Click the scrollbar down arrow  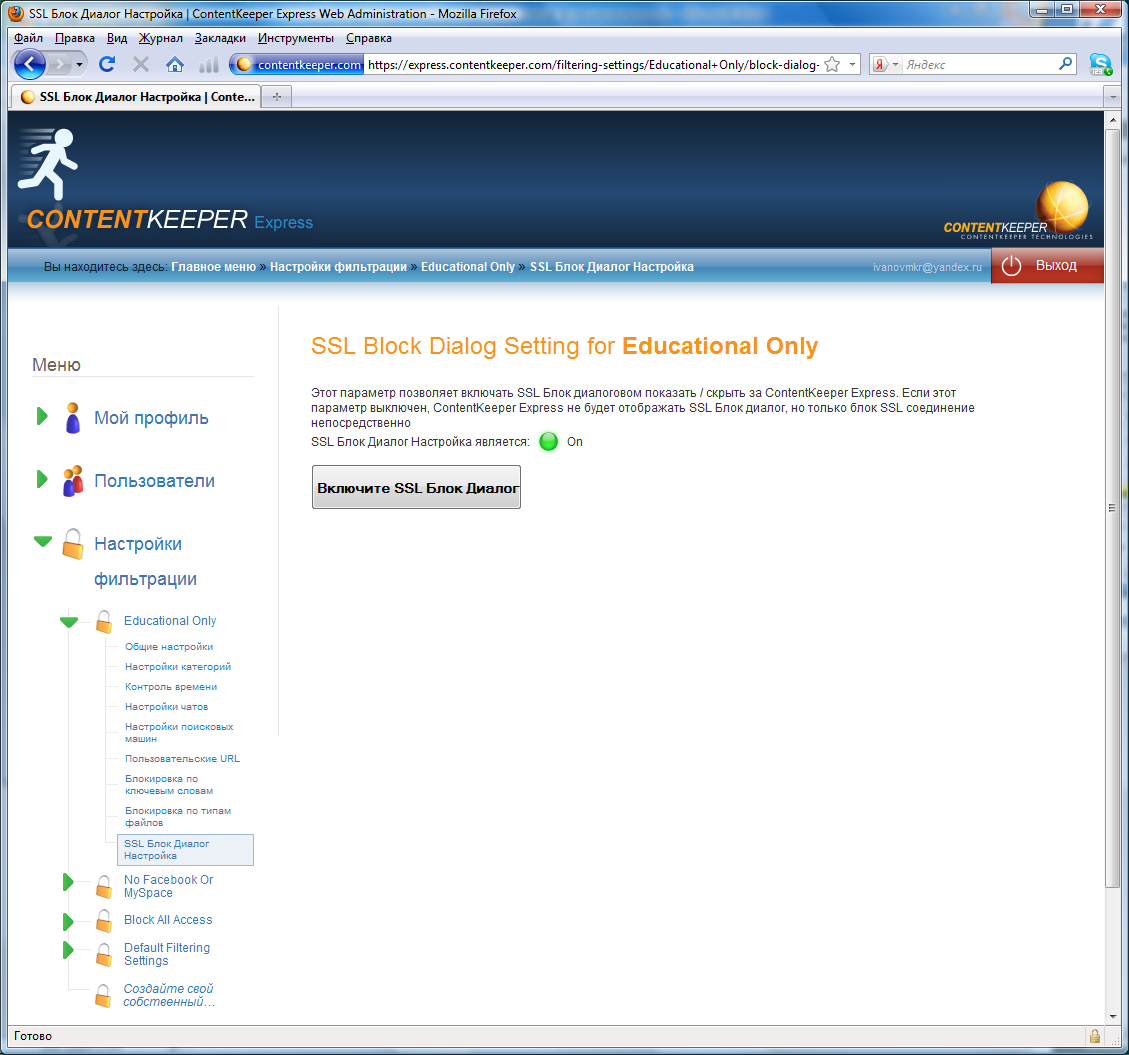1112,1017
